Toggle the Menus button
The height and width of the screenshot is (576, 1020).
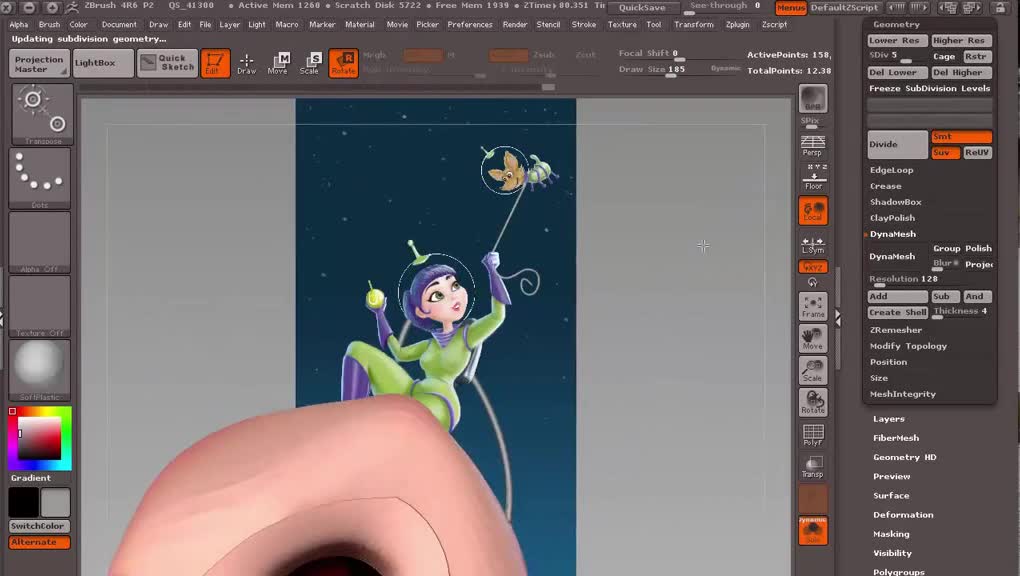coord(791,8)
